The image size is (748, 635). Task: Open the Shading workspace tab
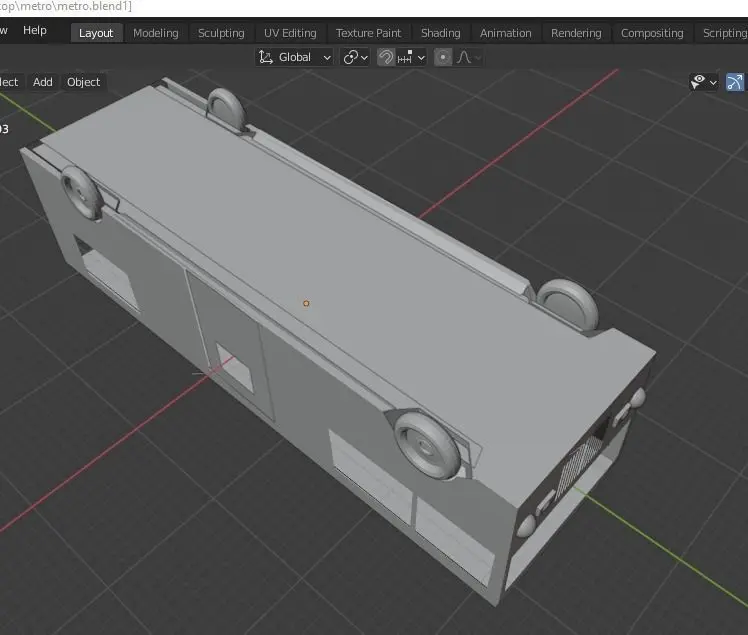click(x=440, y=33)
